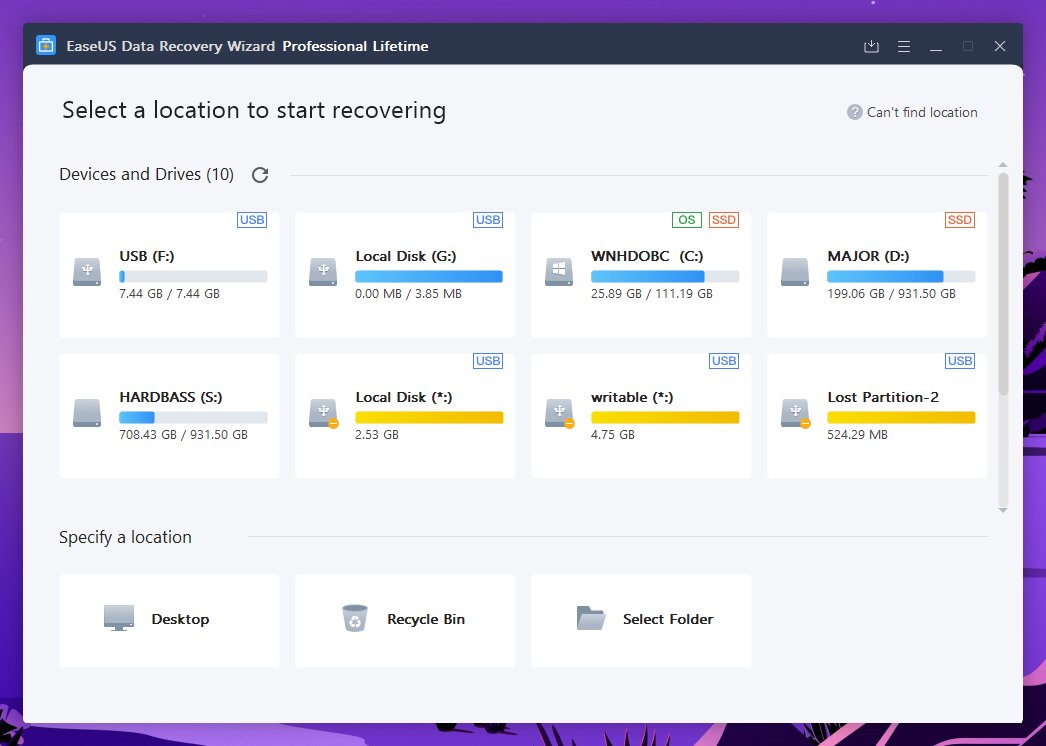The height and width of the screenshot is (746, 1046).
Task: Click the 'Local Disk (*:)' drive name
Action: [404, 397]
